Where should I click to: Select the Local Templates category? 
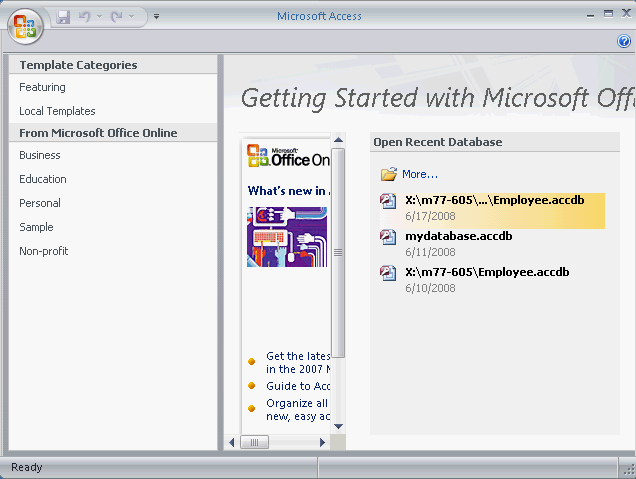tap(57, 112)
